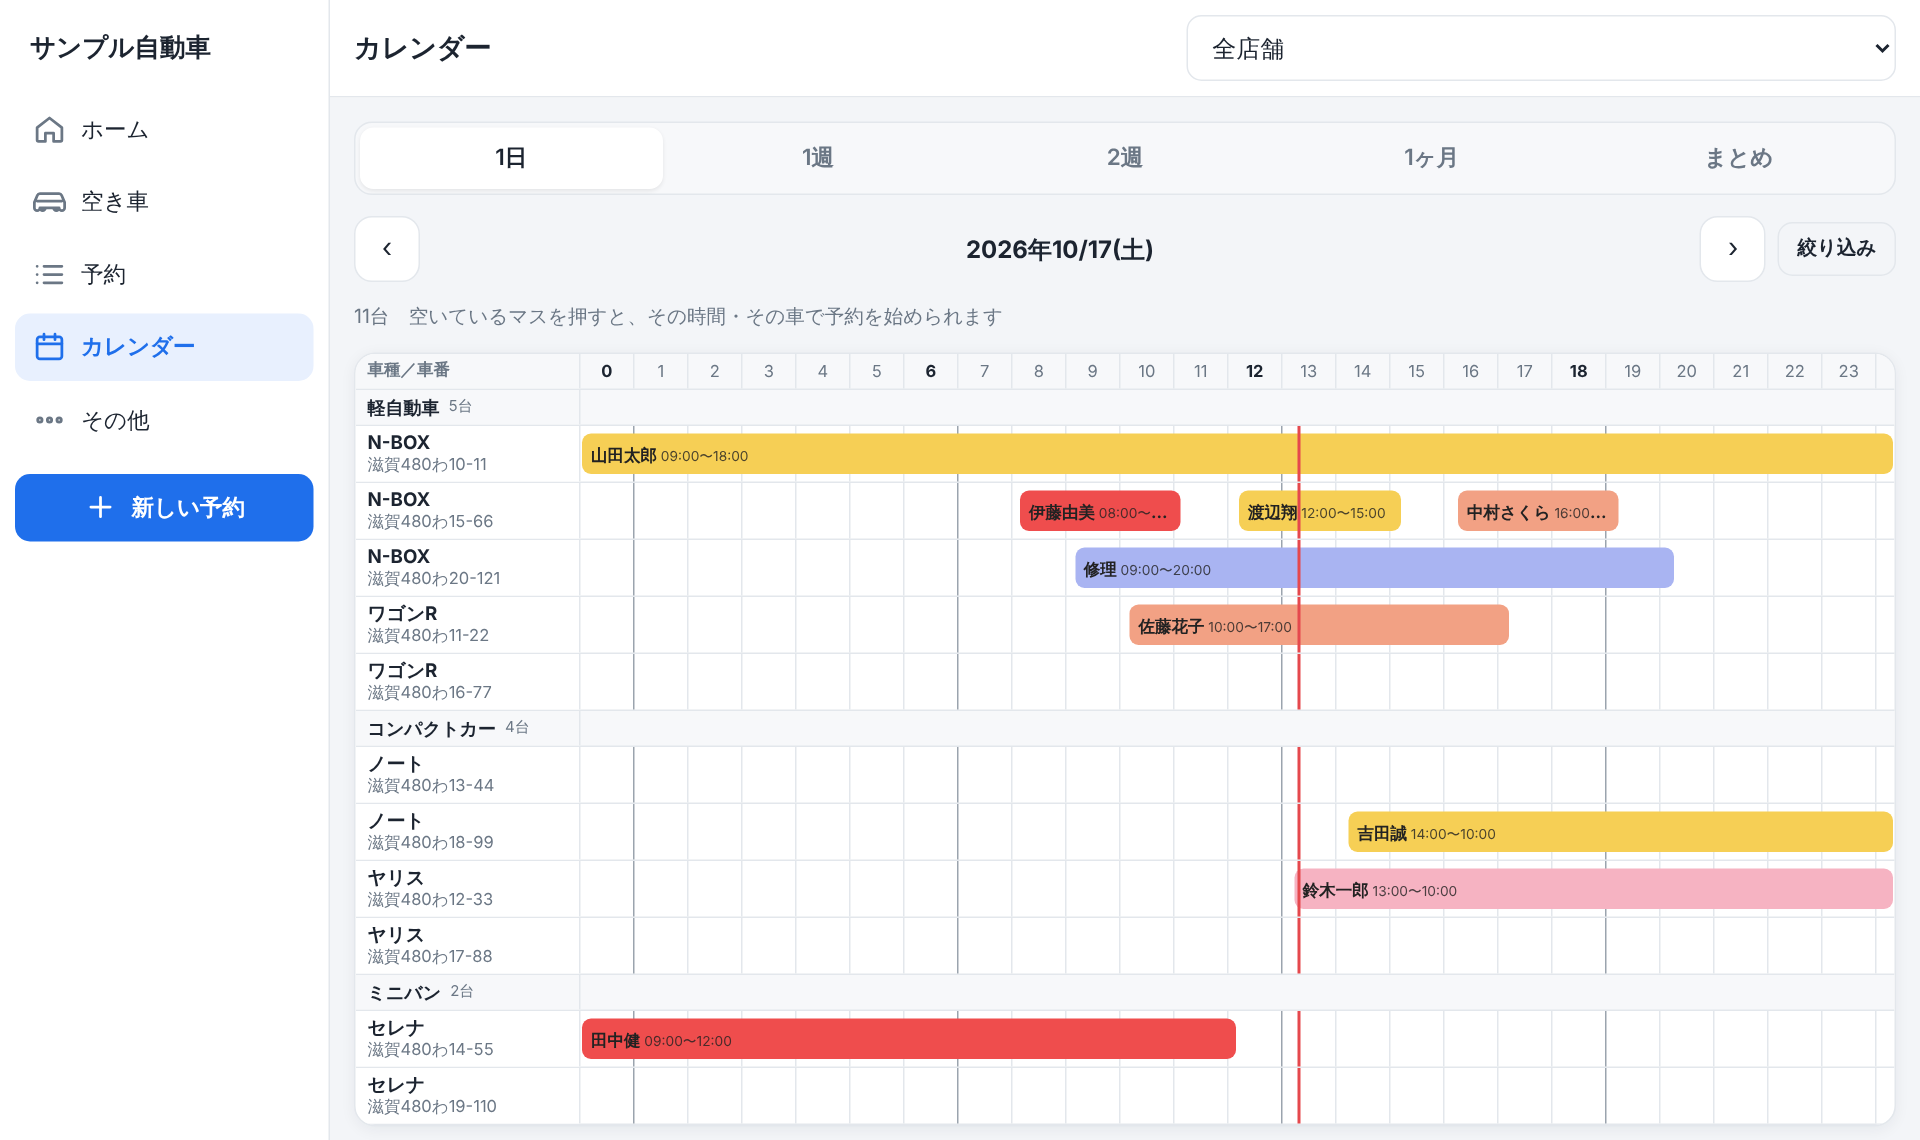This screenshot has width=1920, height=1140.
Task: Switch to the まとめ view tab
Action: (1738, 158)
